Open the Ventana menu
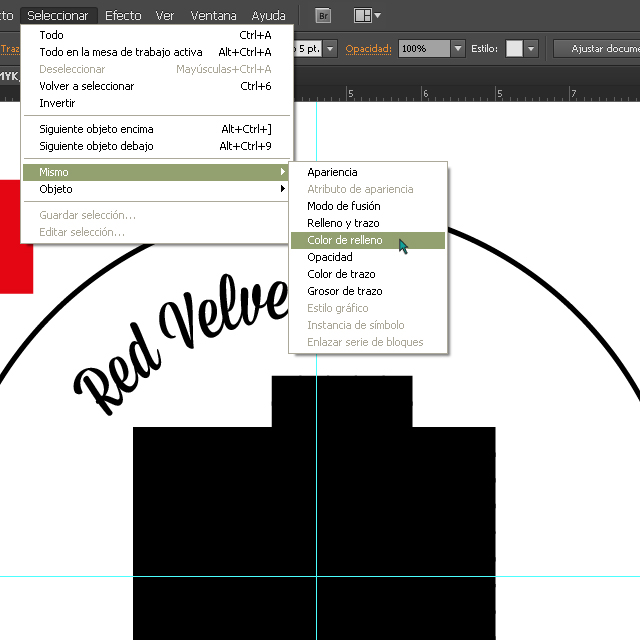Viewport: 640px width, 640px height. tap(213, 16)
